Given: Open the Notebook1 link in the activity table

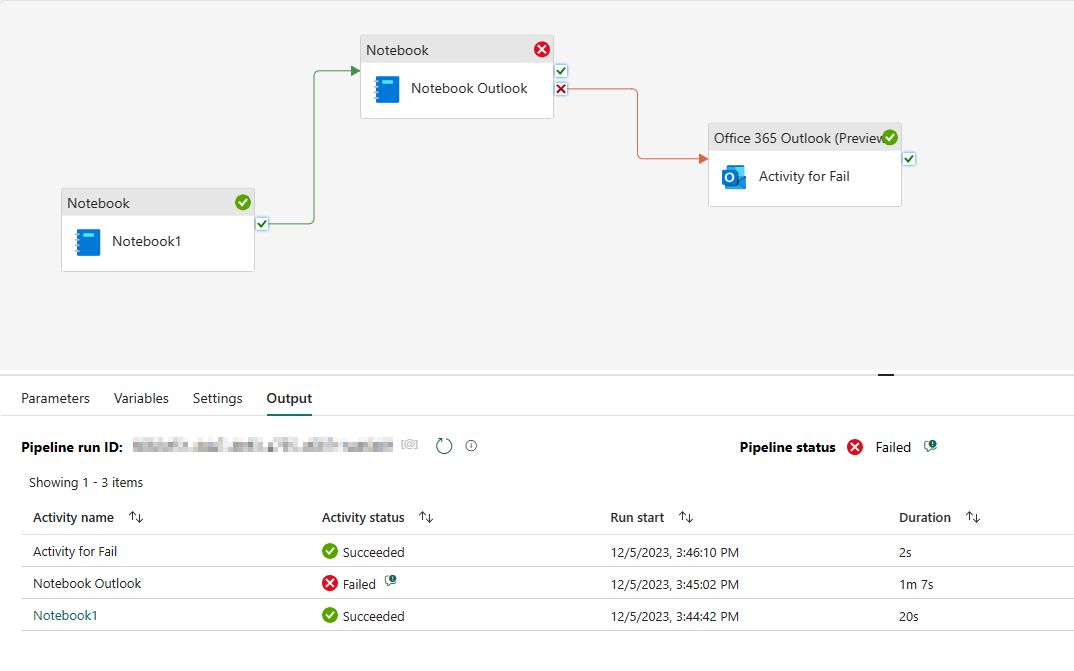Looking at the screenshot, I should click(x=65, y=616).
